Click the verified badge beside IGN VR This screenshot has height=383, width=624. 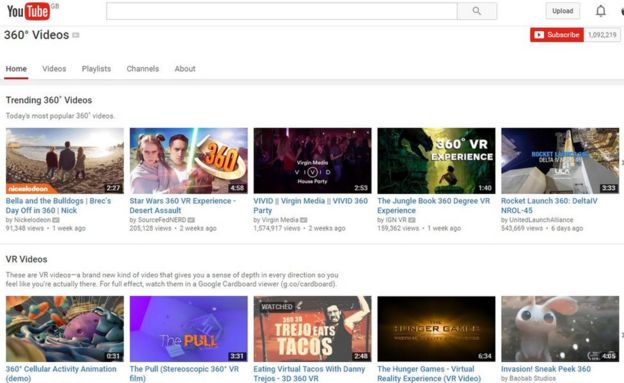click(x=412, y=220)
